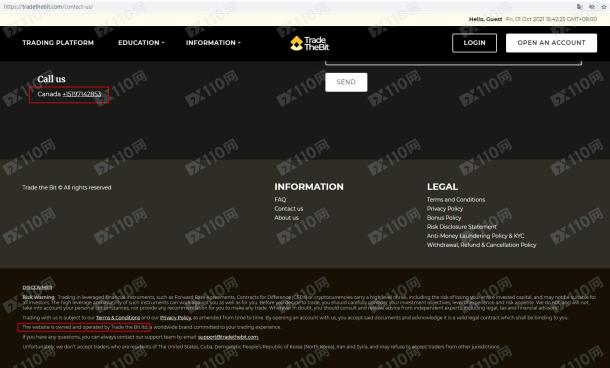Submit the form with Send button
Image resolution: width=610 pixels, height=368 pixels.
pos(346,82)
